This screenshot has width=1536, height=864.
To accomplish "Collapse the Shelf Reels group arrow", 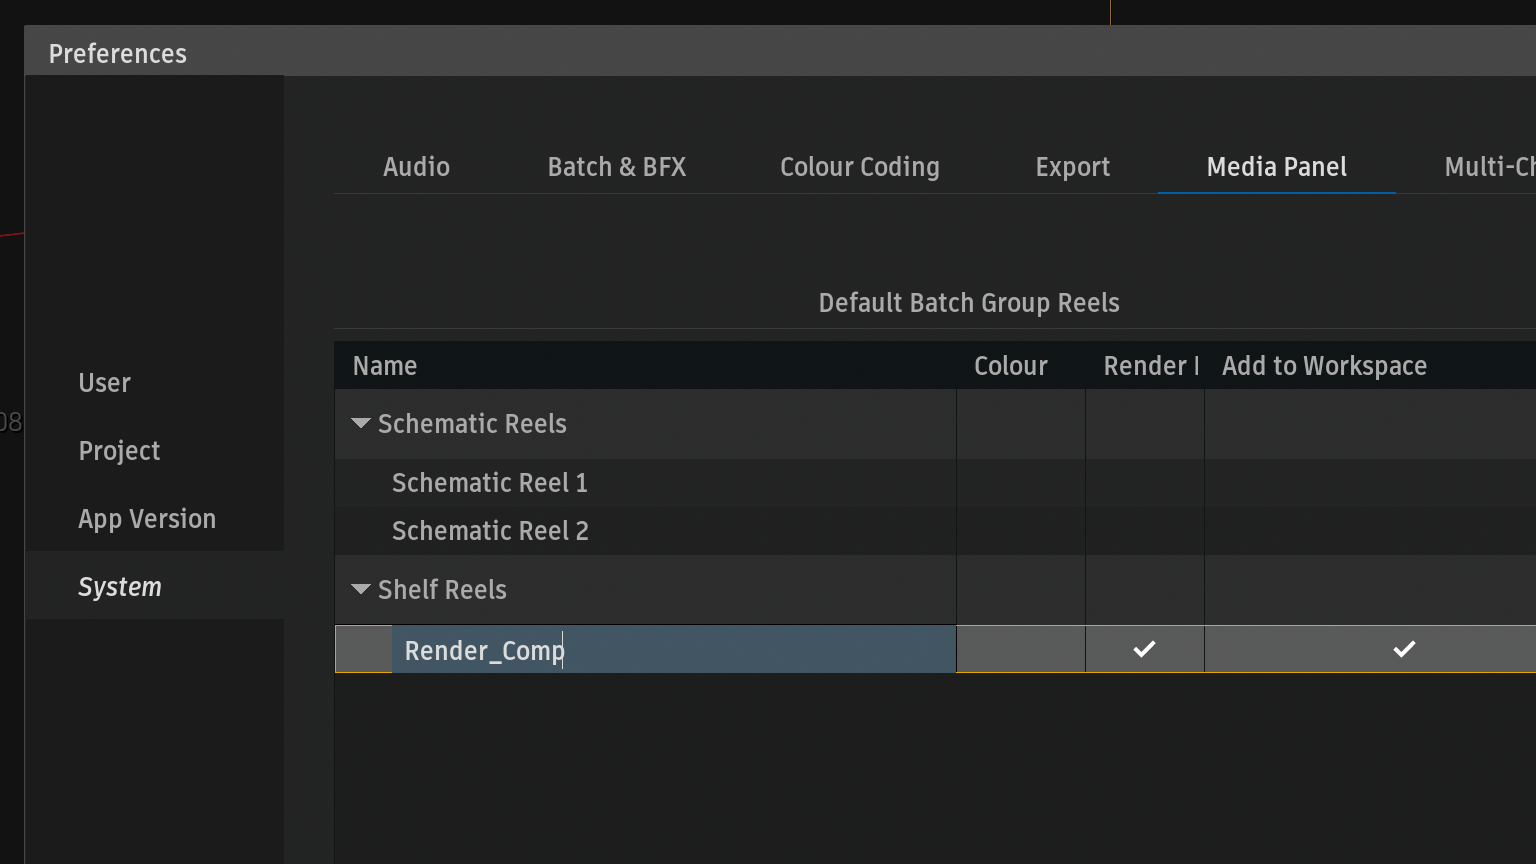I will click(x=361, y=590).
